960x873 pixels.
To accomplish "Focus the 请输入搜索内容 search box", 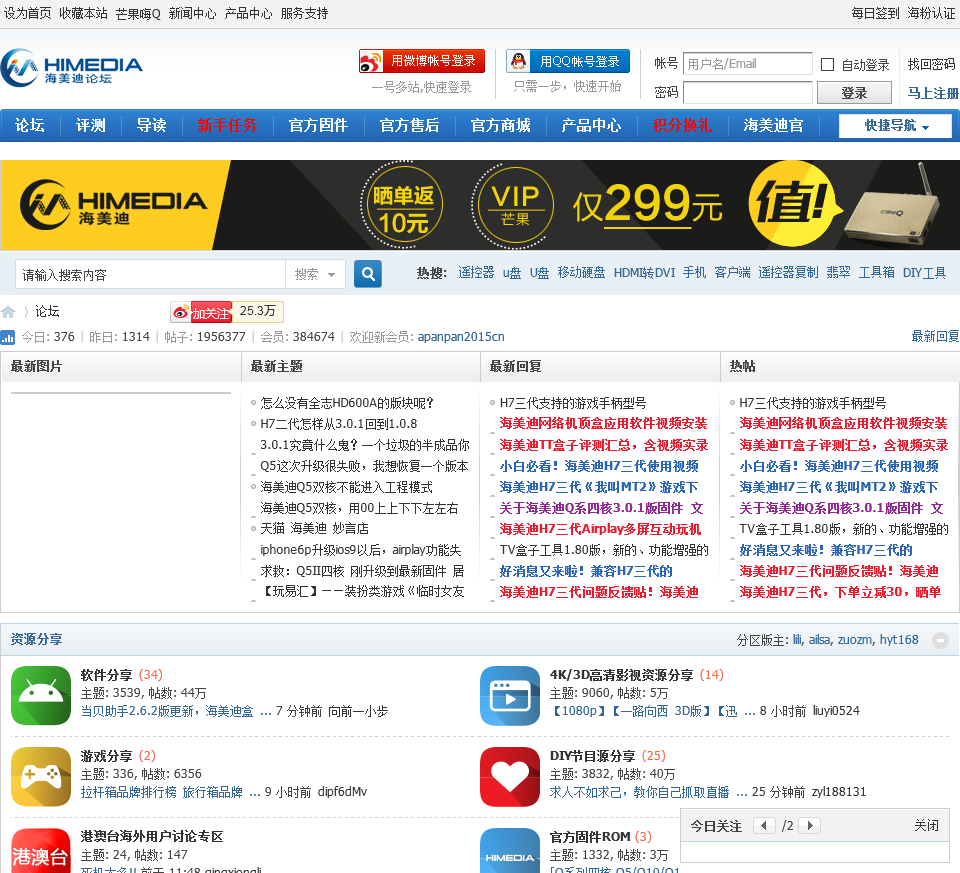I will [151, 274].
